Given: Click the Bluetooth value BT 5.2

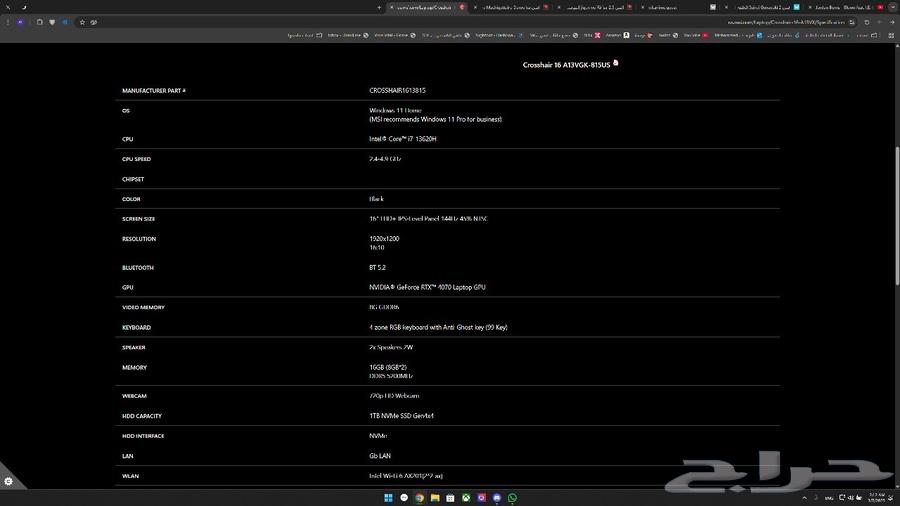Looking at the screenshot, I should pos(377,267).
